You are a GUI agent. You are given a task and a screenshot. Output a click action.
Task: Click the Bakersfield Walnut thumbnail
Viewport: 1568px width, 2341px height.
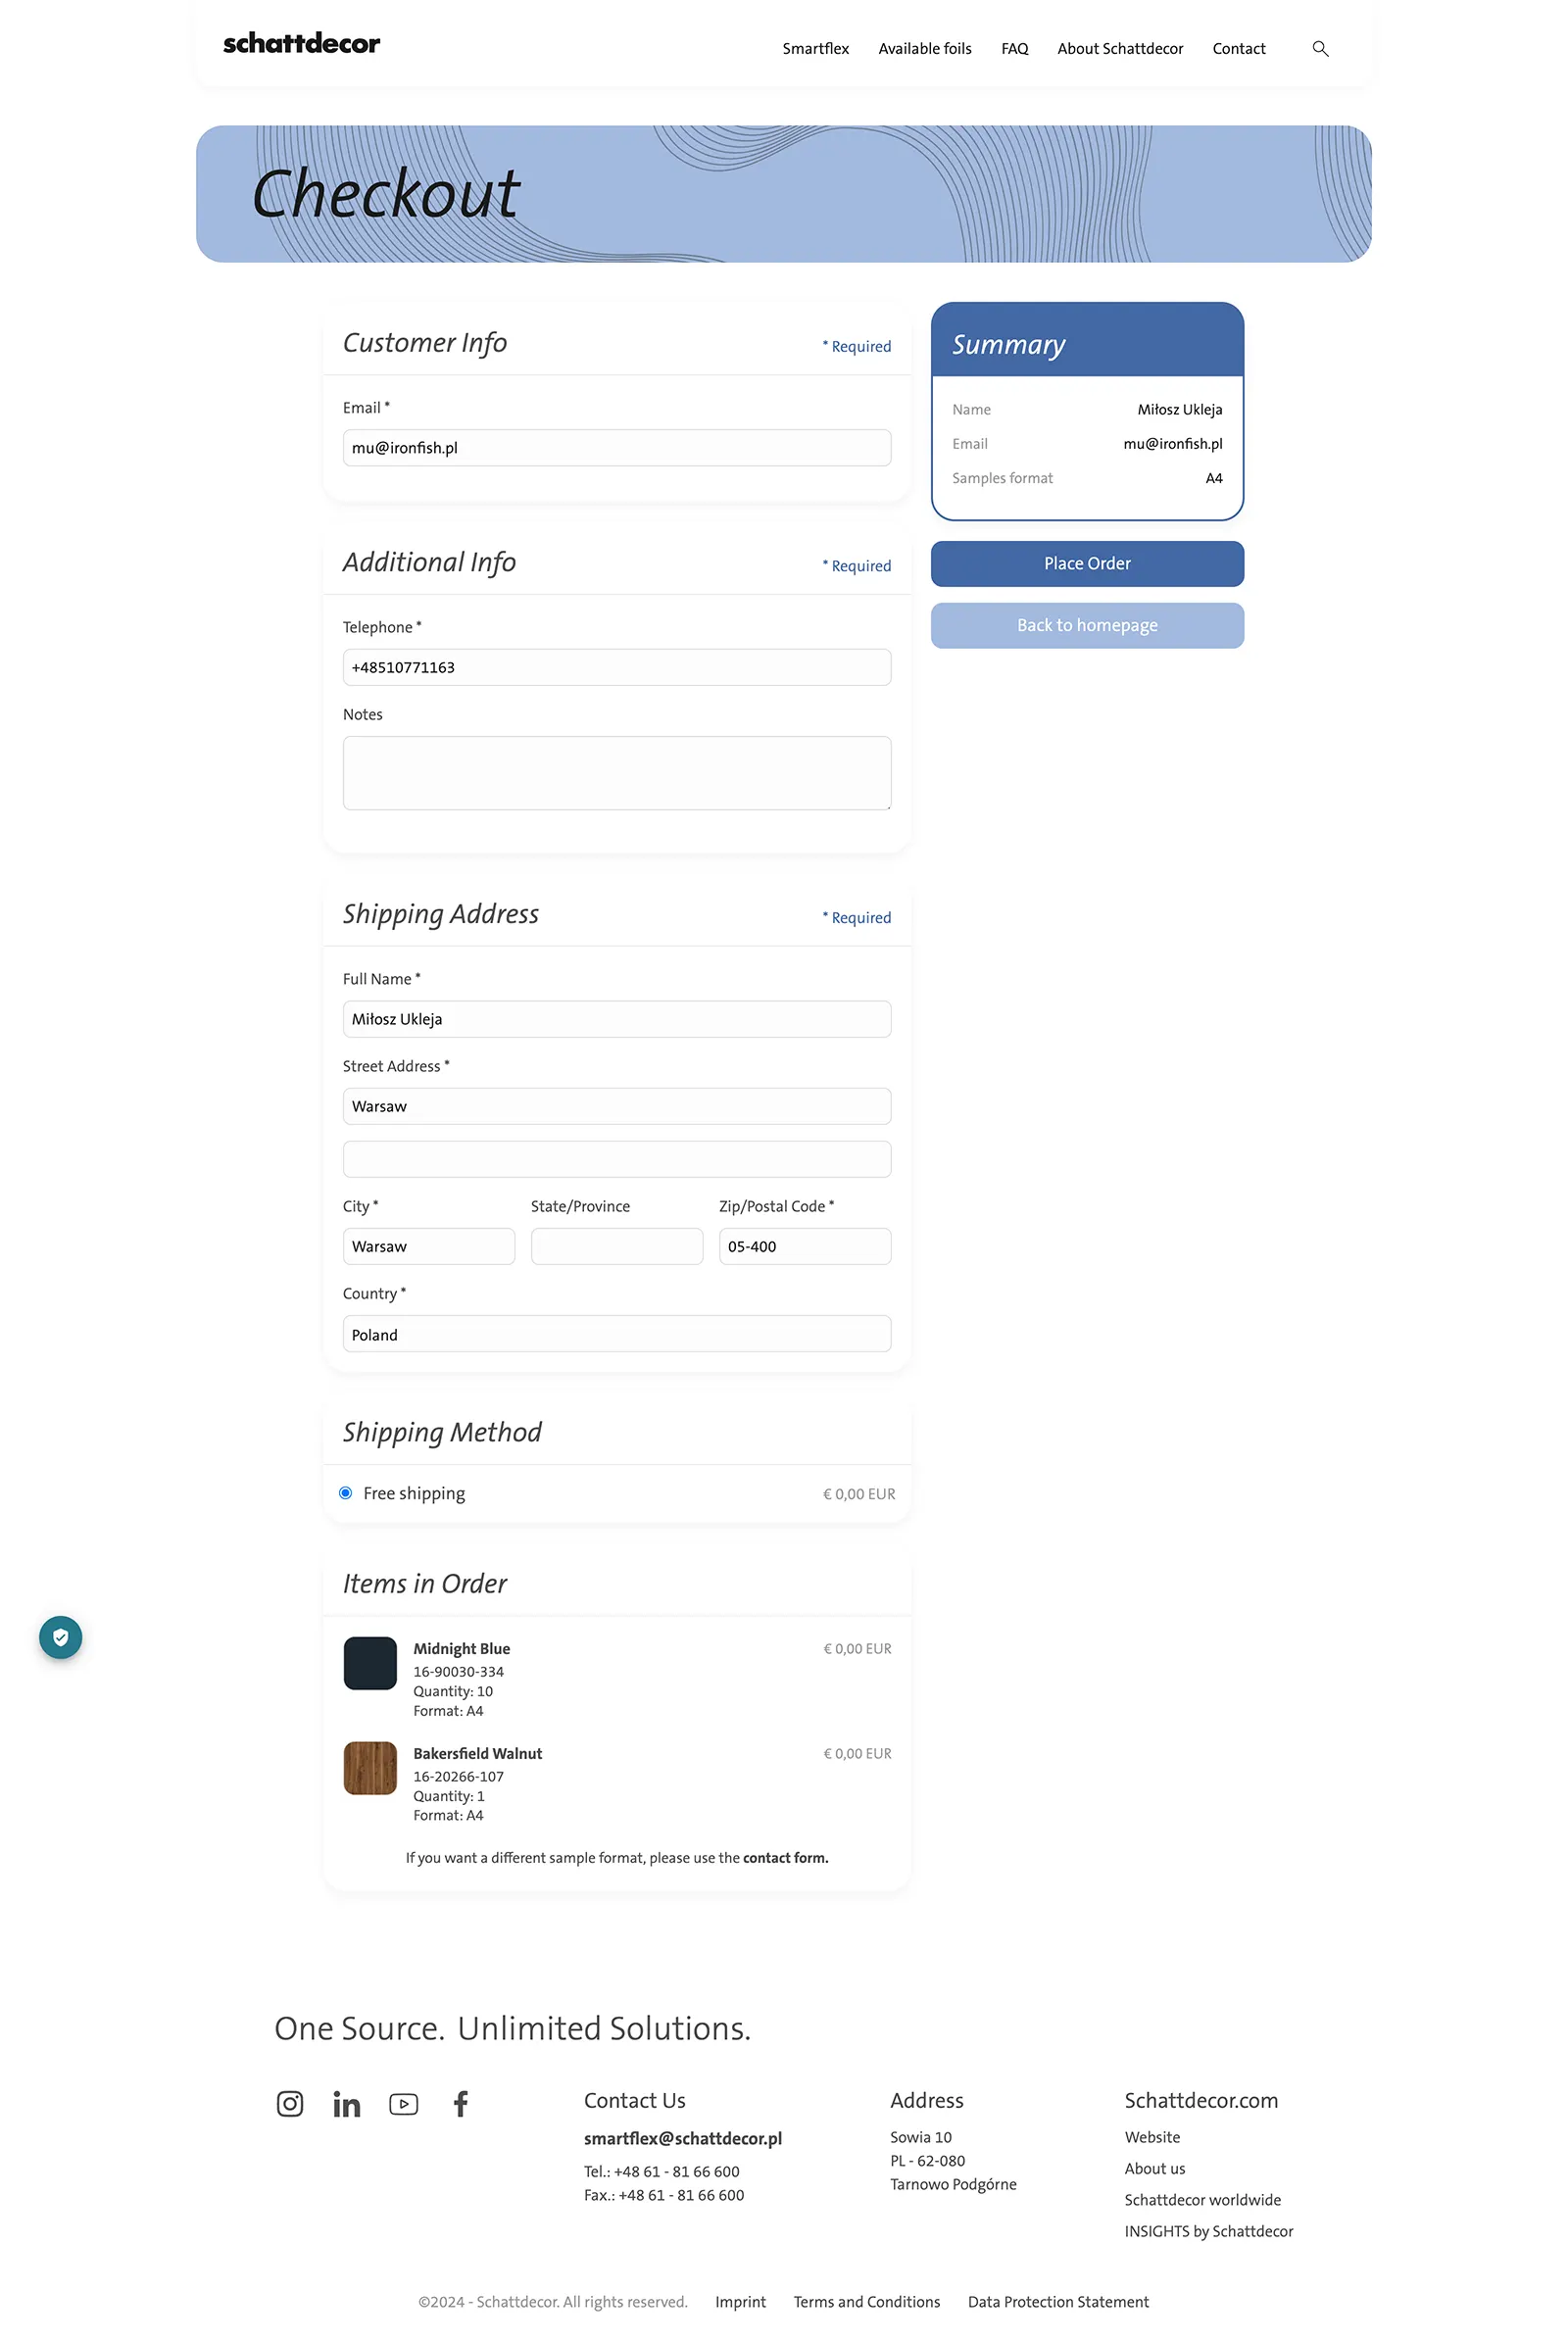click(369, 1767)
